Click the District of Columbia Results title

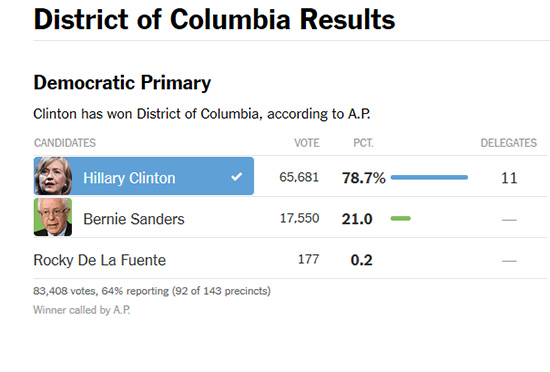pos(214,19)
